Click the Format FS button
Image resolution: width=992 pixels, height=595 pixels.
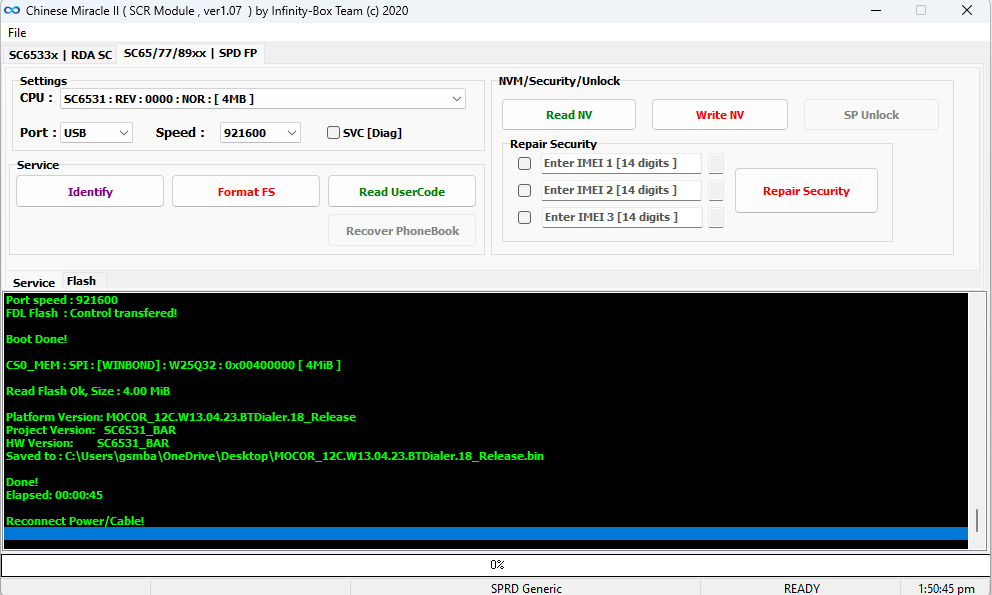tap(246, 192)
